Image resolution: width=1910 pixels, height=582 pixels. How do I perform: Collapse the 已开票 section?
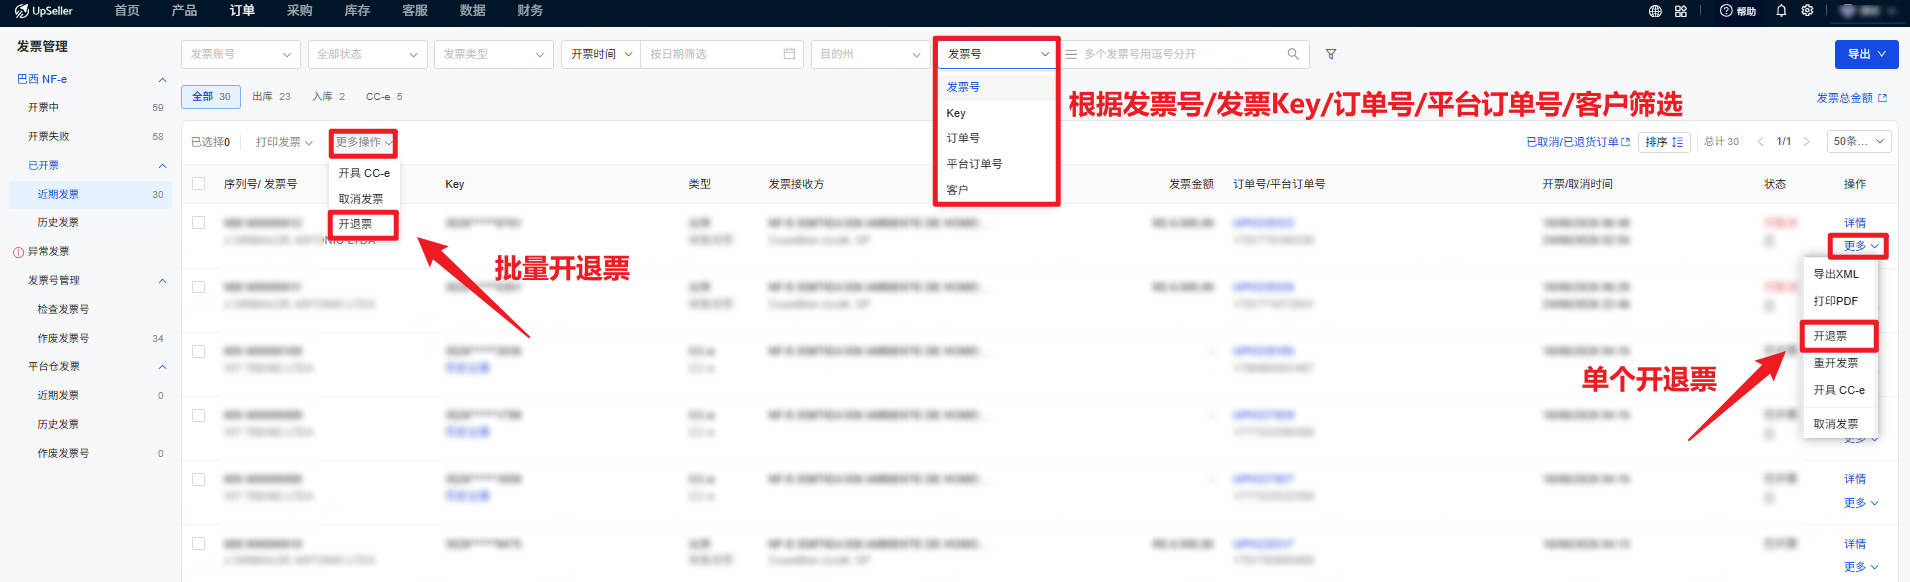(162, 165)
